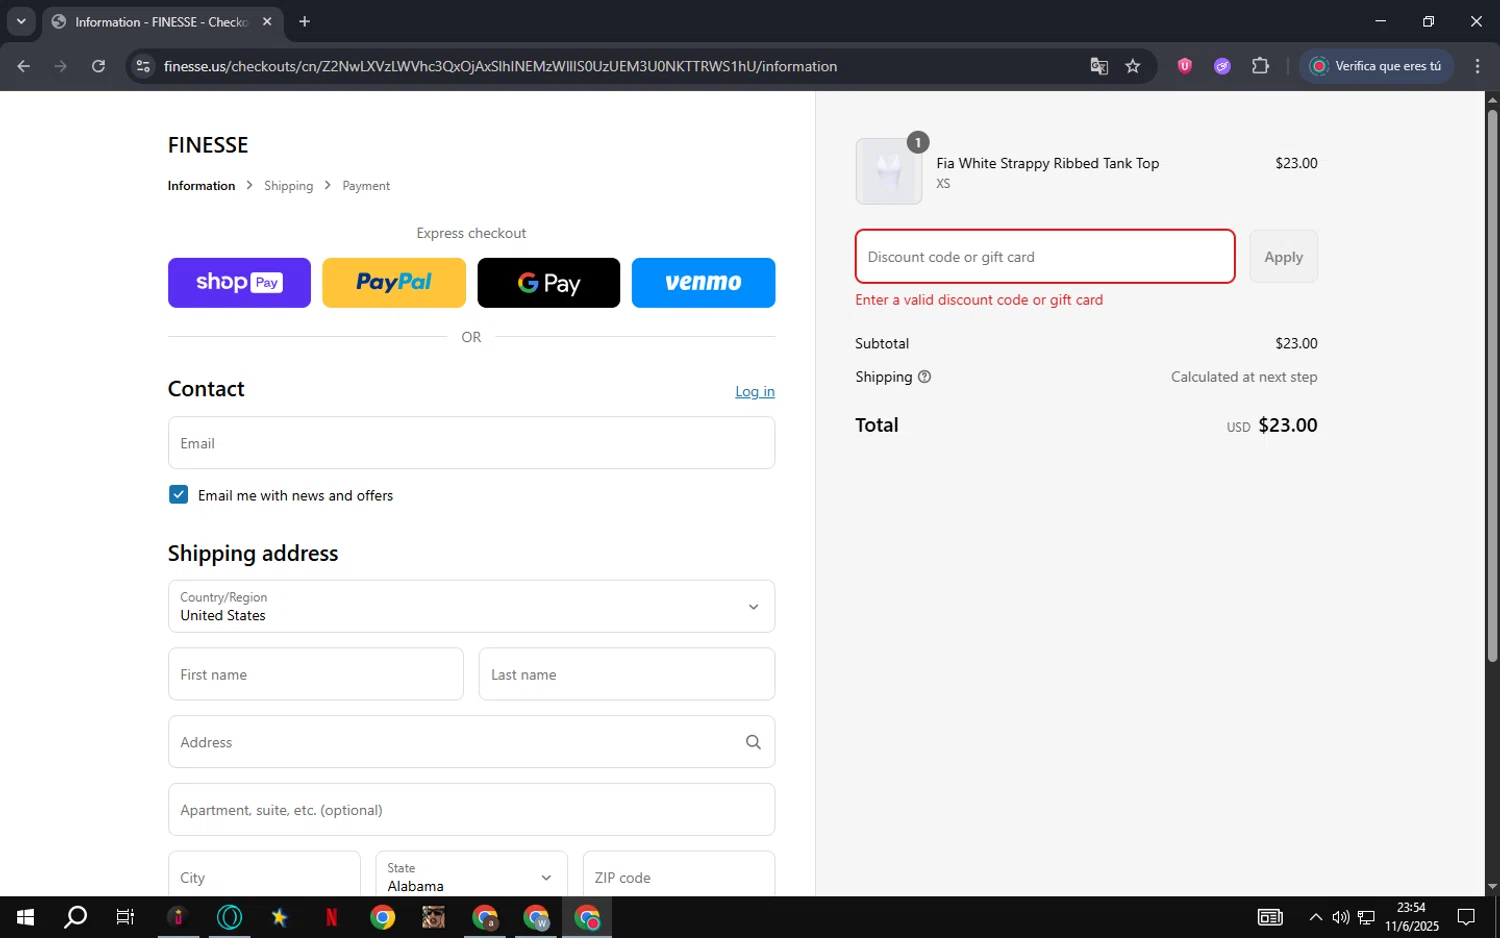Viewport: 1500px width, 938px height.
Task: Open the Chrome icon next to Netflix
Action: click(x=382, y=917)
